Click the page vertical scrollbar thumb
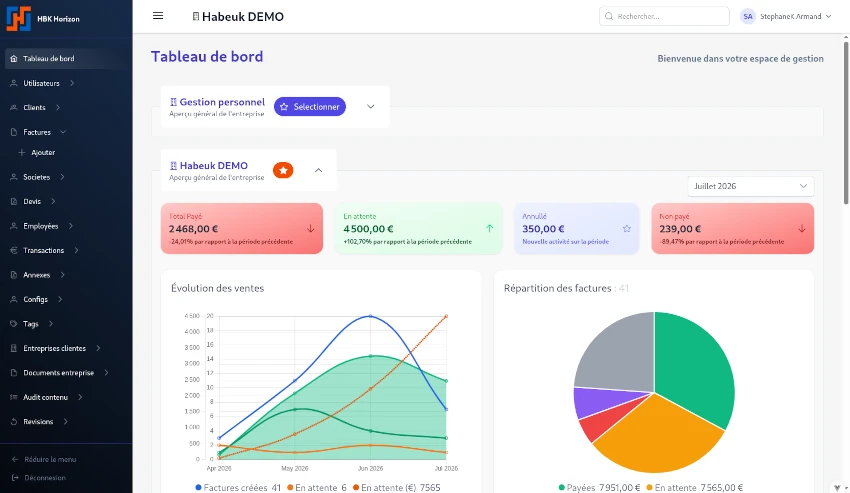The image size is (850, 493). [x=846, y=122]
